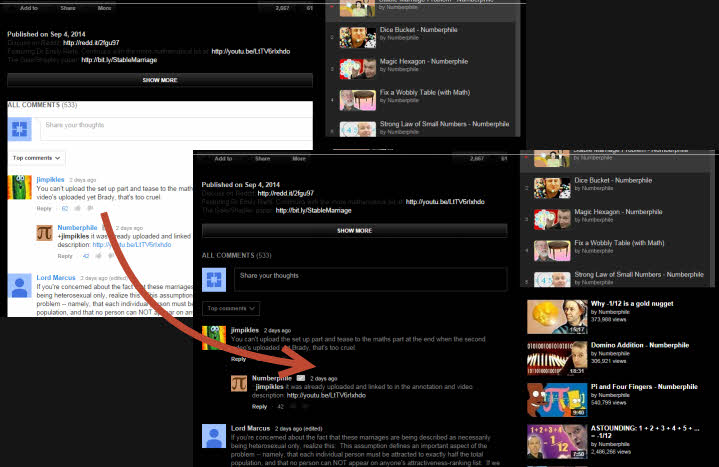Open youtu.be link inside Numberphile's dark-screenshot reply
The image size is (719, 467).
326,395
